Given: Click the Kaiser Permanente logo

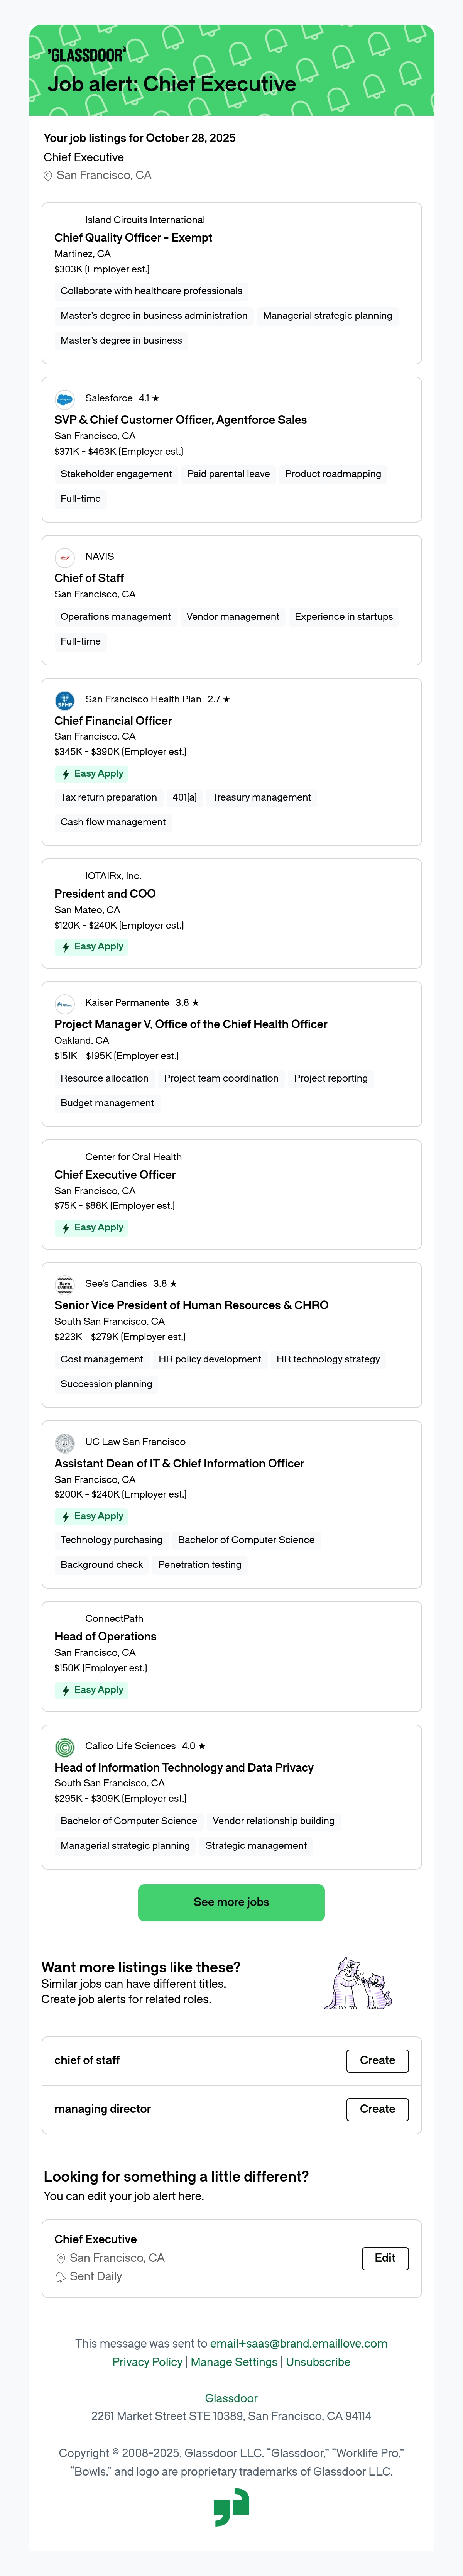Looking at the screenshot, I should tap(65, 1003).
